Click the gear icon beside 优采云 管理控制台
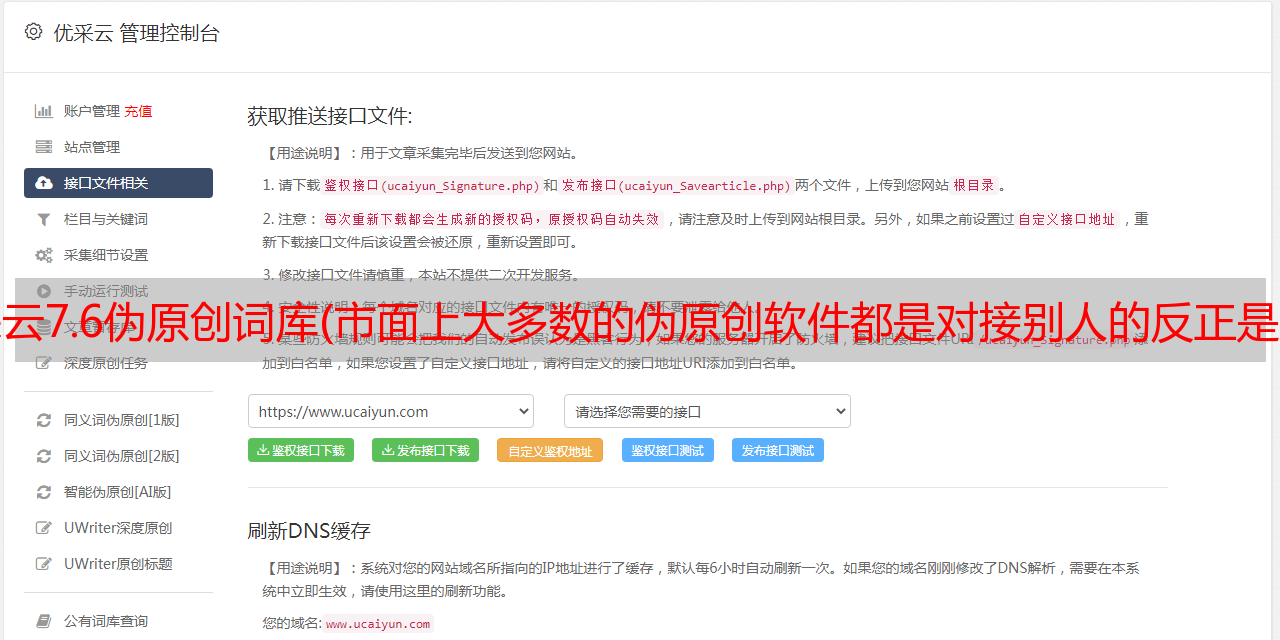 pos(33,32)
